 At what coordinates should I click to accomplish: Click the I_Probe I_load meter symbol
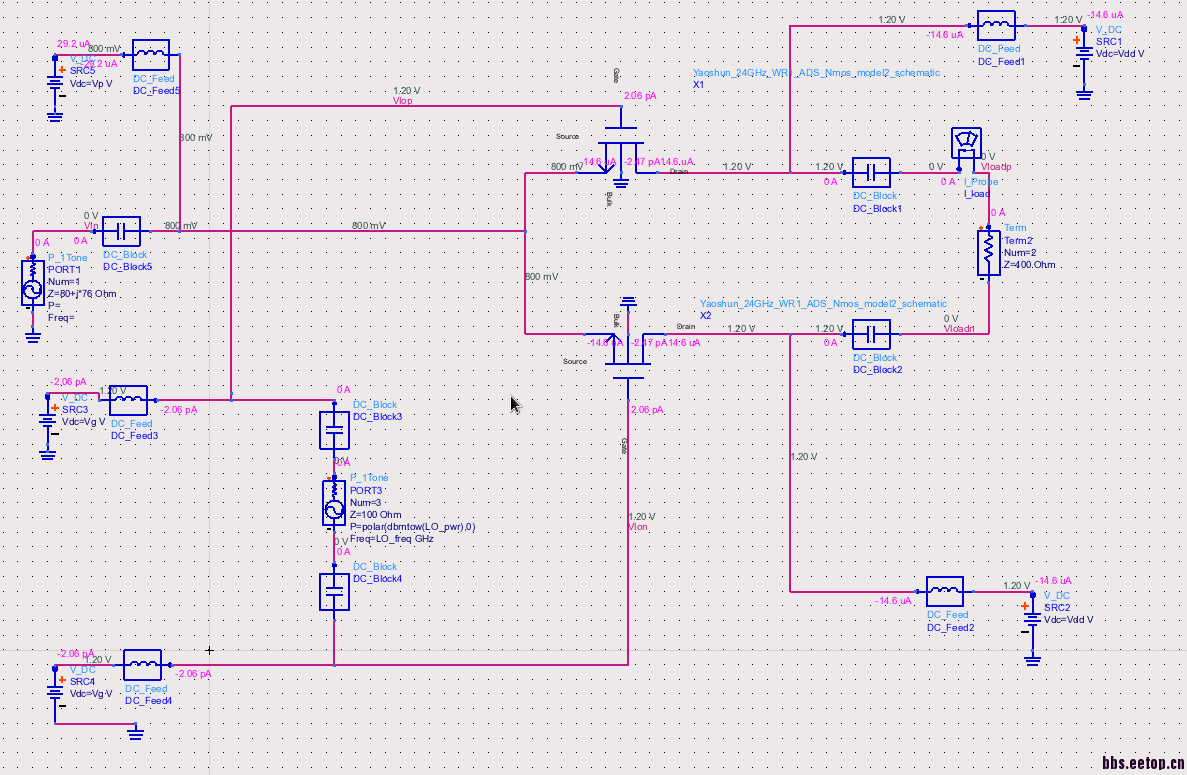pyautogui.click(x=966, y=142)
